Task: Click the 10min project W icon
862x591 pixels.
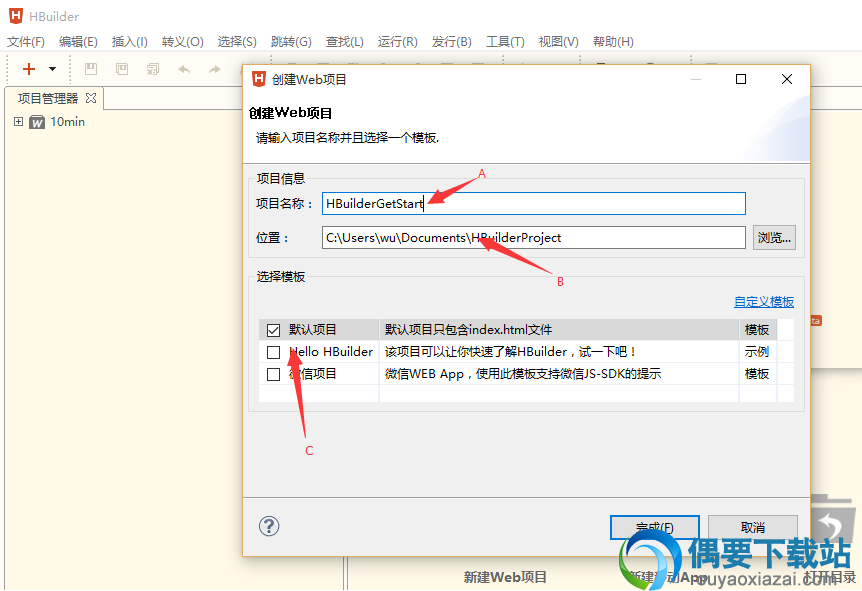Action: coord(37,122)
